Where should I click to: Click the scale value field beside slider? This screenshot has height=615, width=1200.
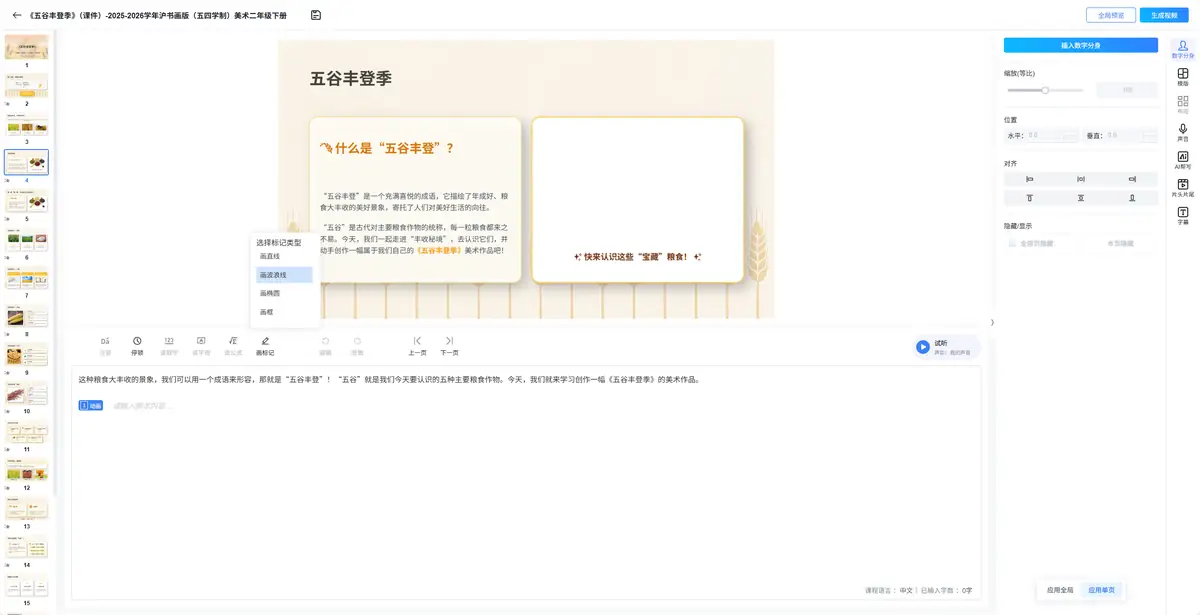pyautogui.click(x=1127, y=90)
